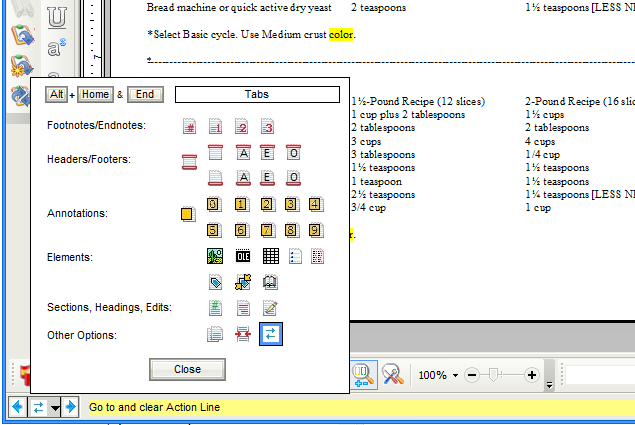Expand the navigation type dropdown arrow
This screenshot has height=425, width=635.
(x=56, y=407)
